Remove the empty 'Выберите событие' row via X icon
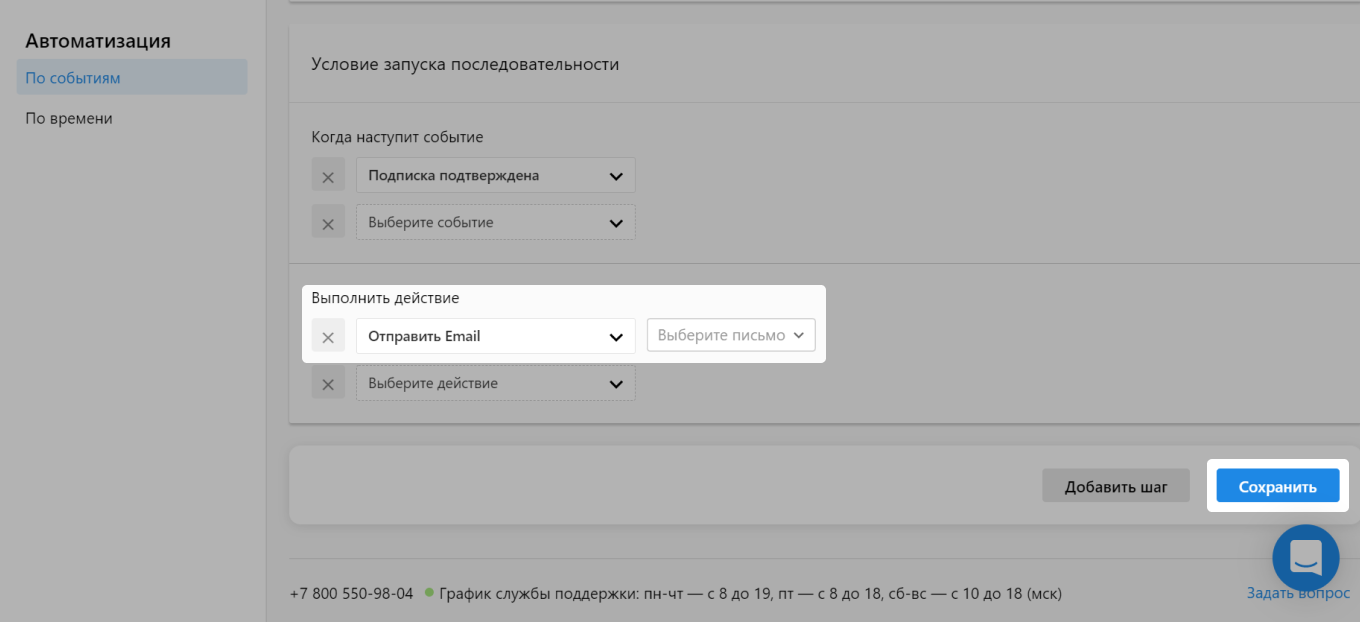Viewport: 1360px width, 622px height. coord(328,221)
